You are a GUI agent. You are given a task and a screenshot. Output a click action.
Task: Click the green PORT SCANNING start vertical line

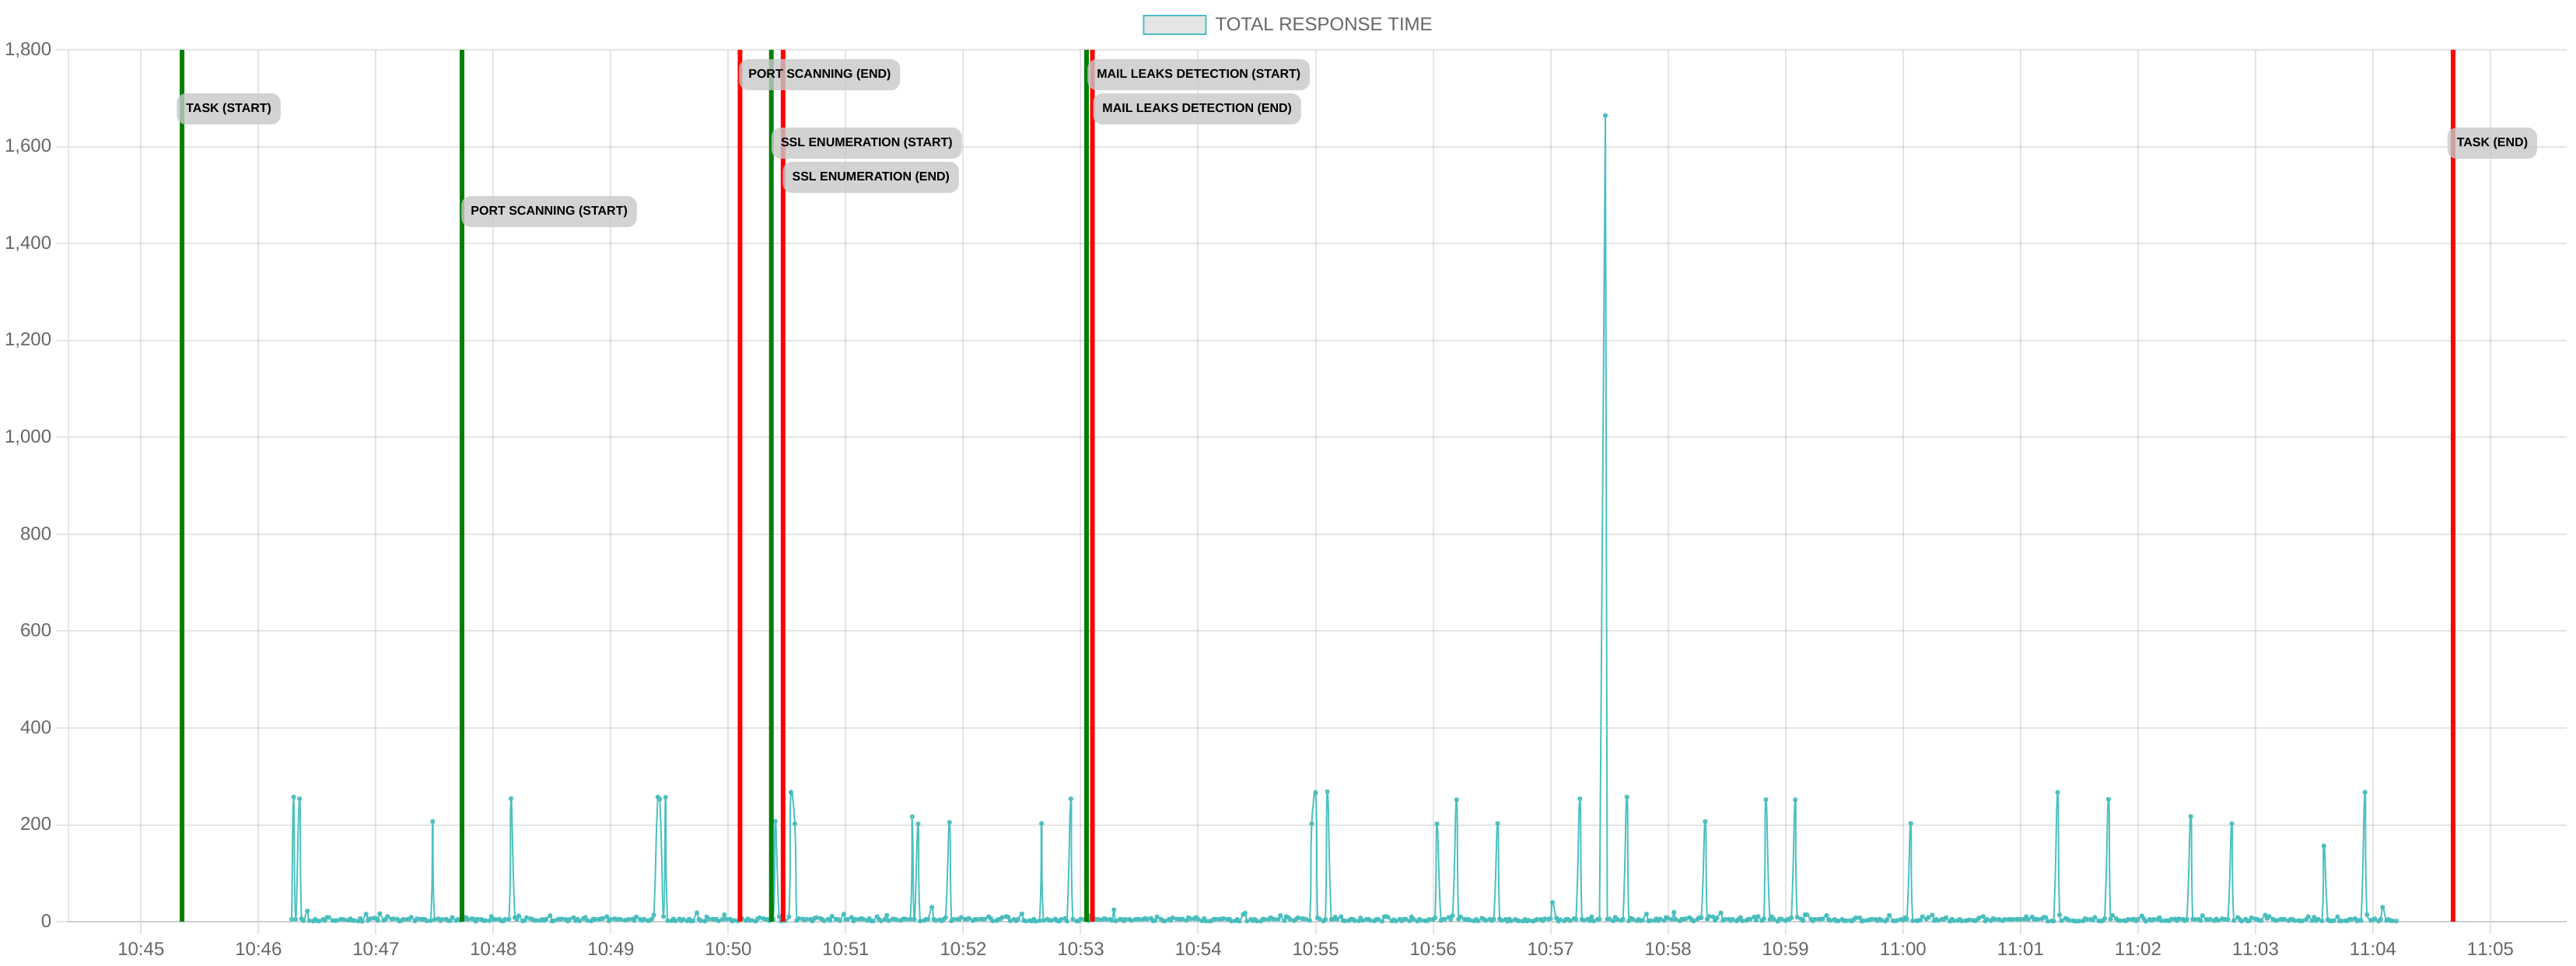462,485
